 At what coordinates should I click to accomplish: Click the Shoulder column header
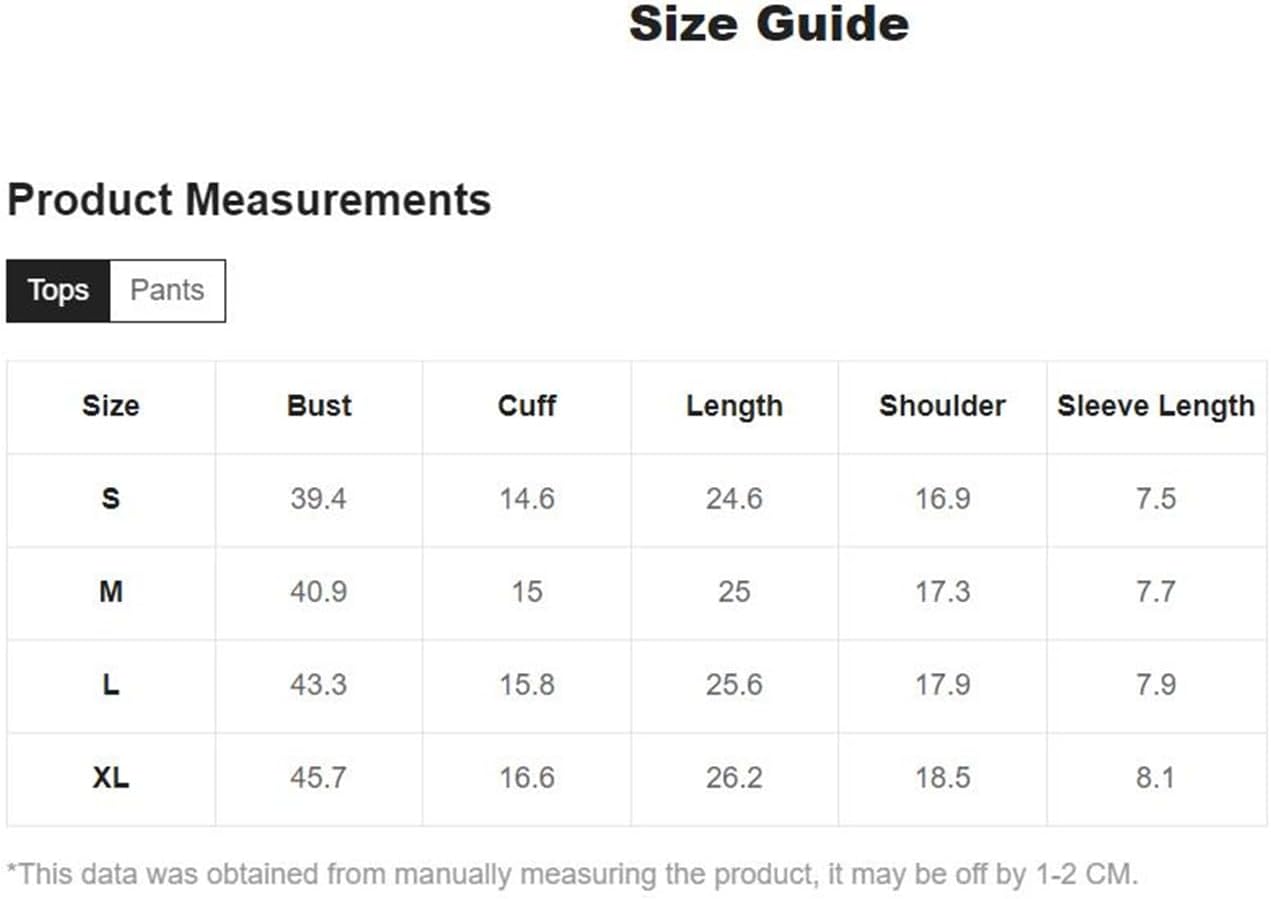coord(942,406)
